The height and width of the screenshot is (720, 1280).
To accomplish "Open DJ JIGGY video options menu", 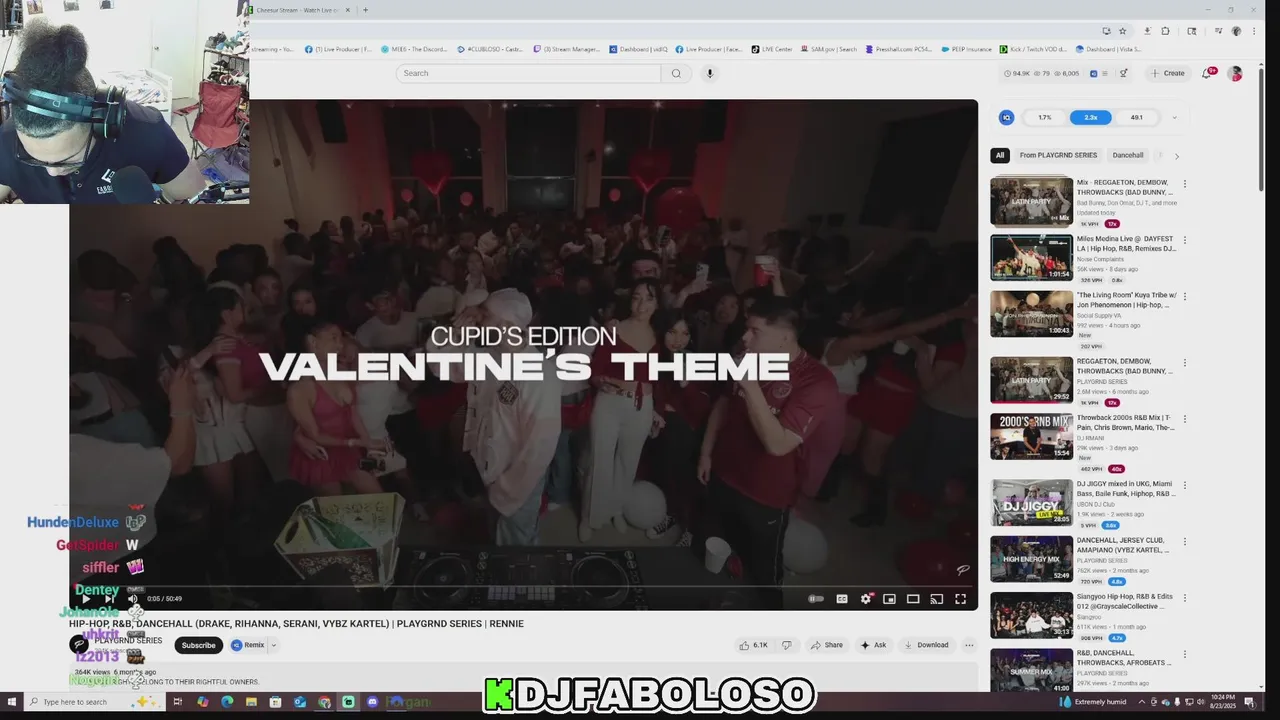I will point(1185,485).
